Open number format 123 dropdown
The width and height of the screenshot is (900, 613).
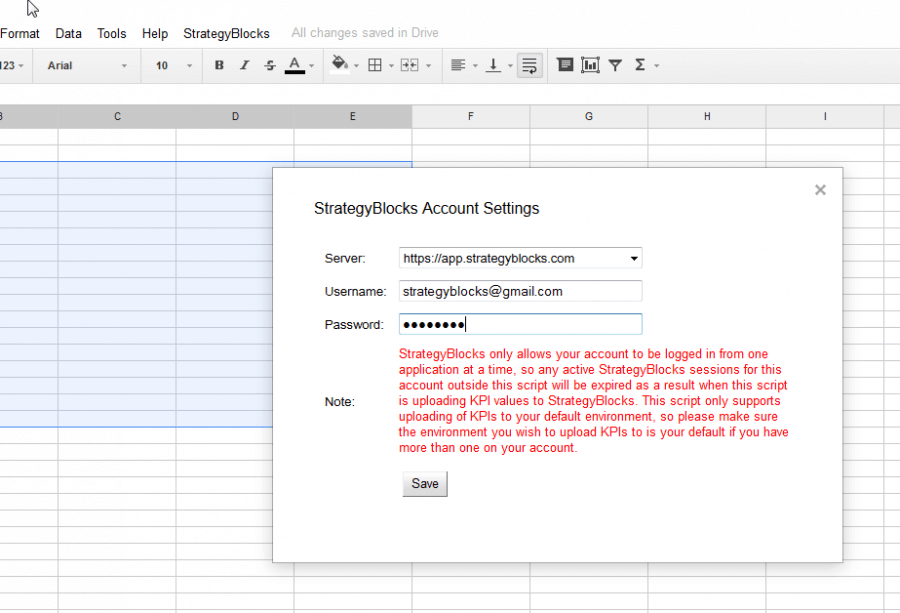(x=11, y=65)
